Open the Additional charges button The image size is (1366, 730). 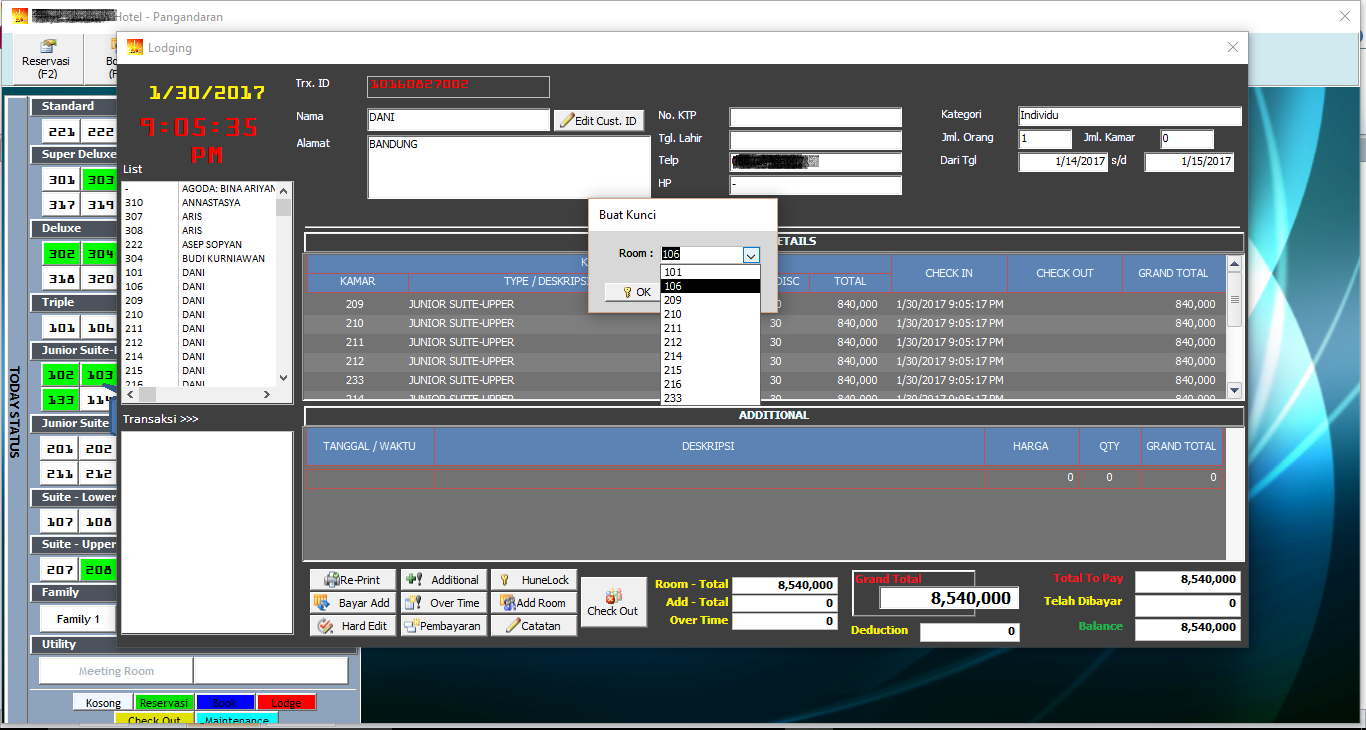[x=443, y=580]
